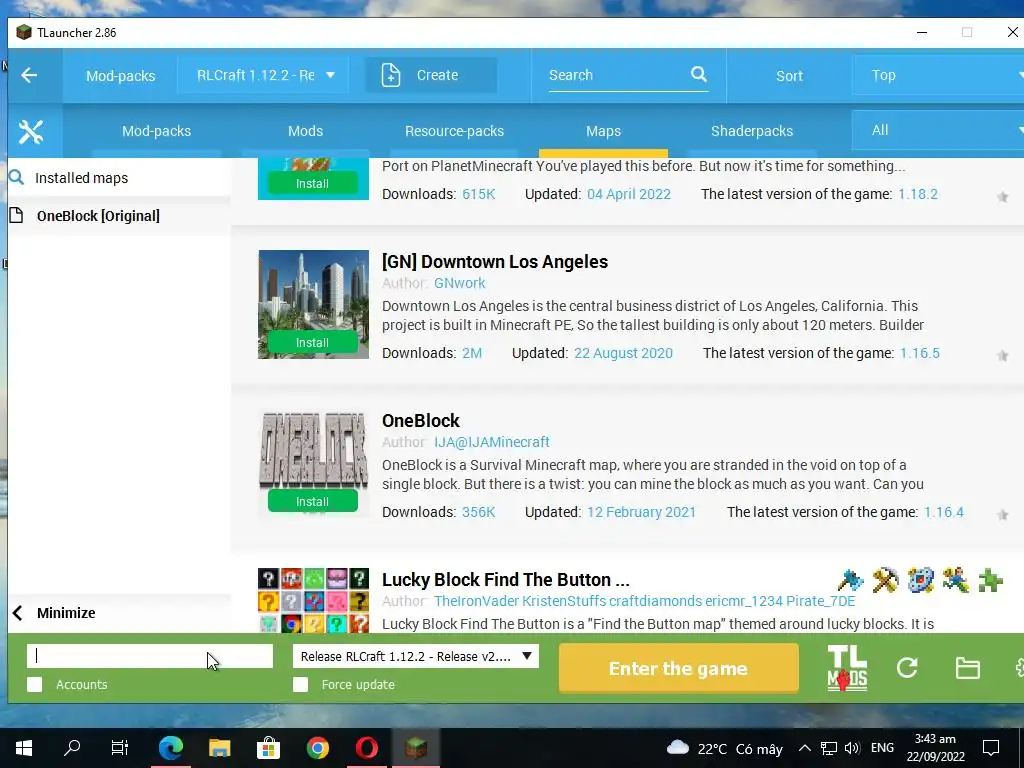This screenshot has height=768, width=1024.
Task: Install the Downtown Los Angeles map
Action: 313,342
